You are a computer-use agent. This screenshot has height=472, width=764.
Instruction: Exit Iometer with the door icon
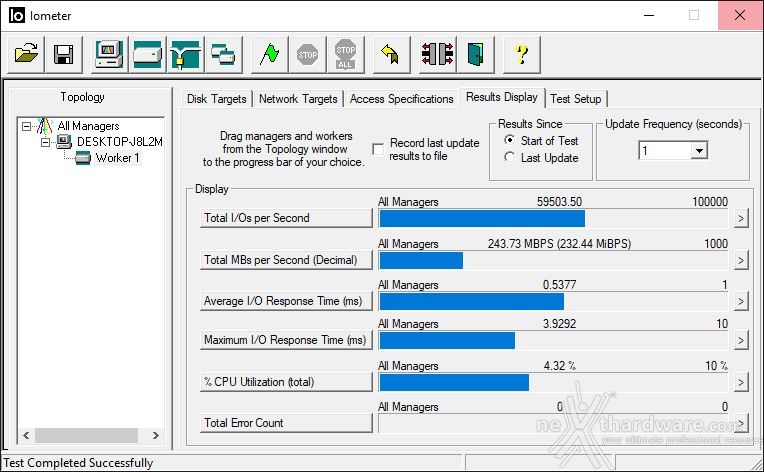click(475, 54)
